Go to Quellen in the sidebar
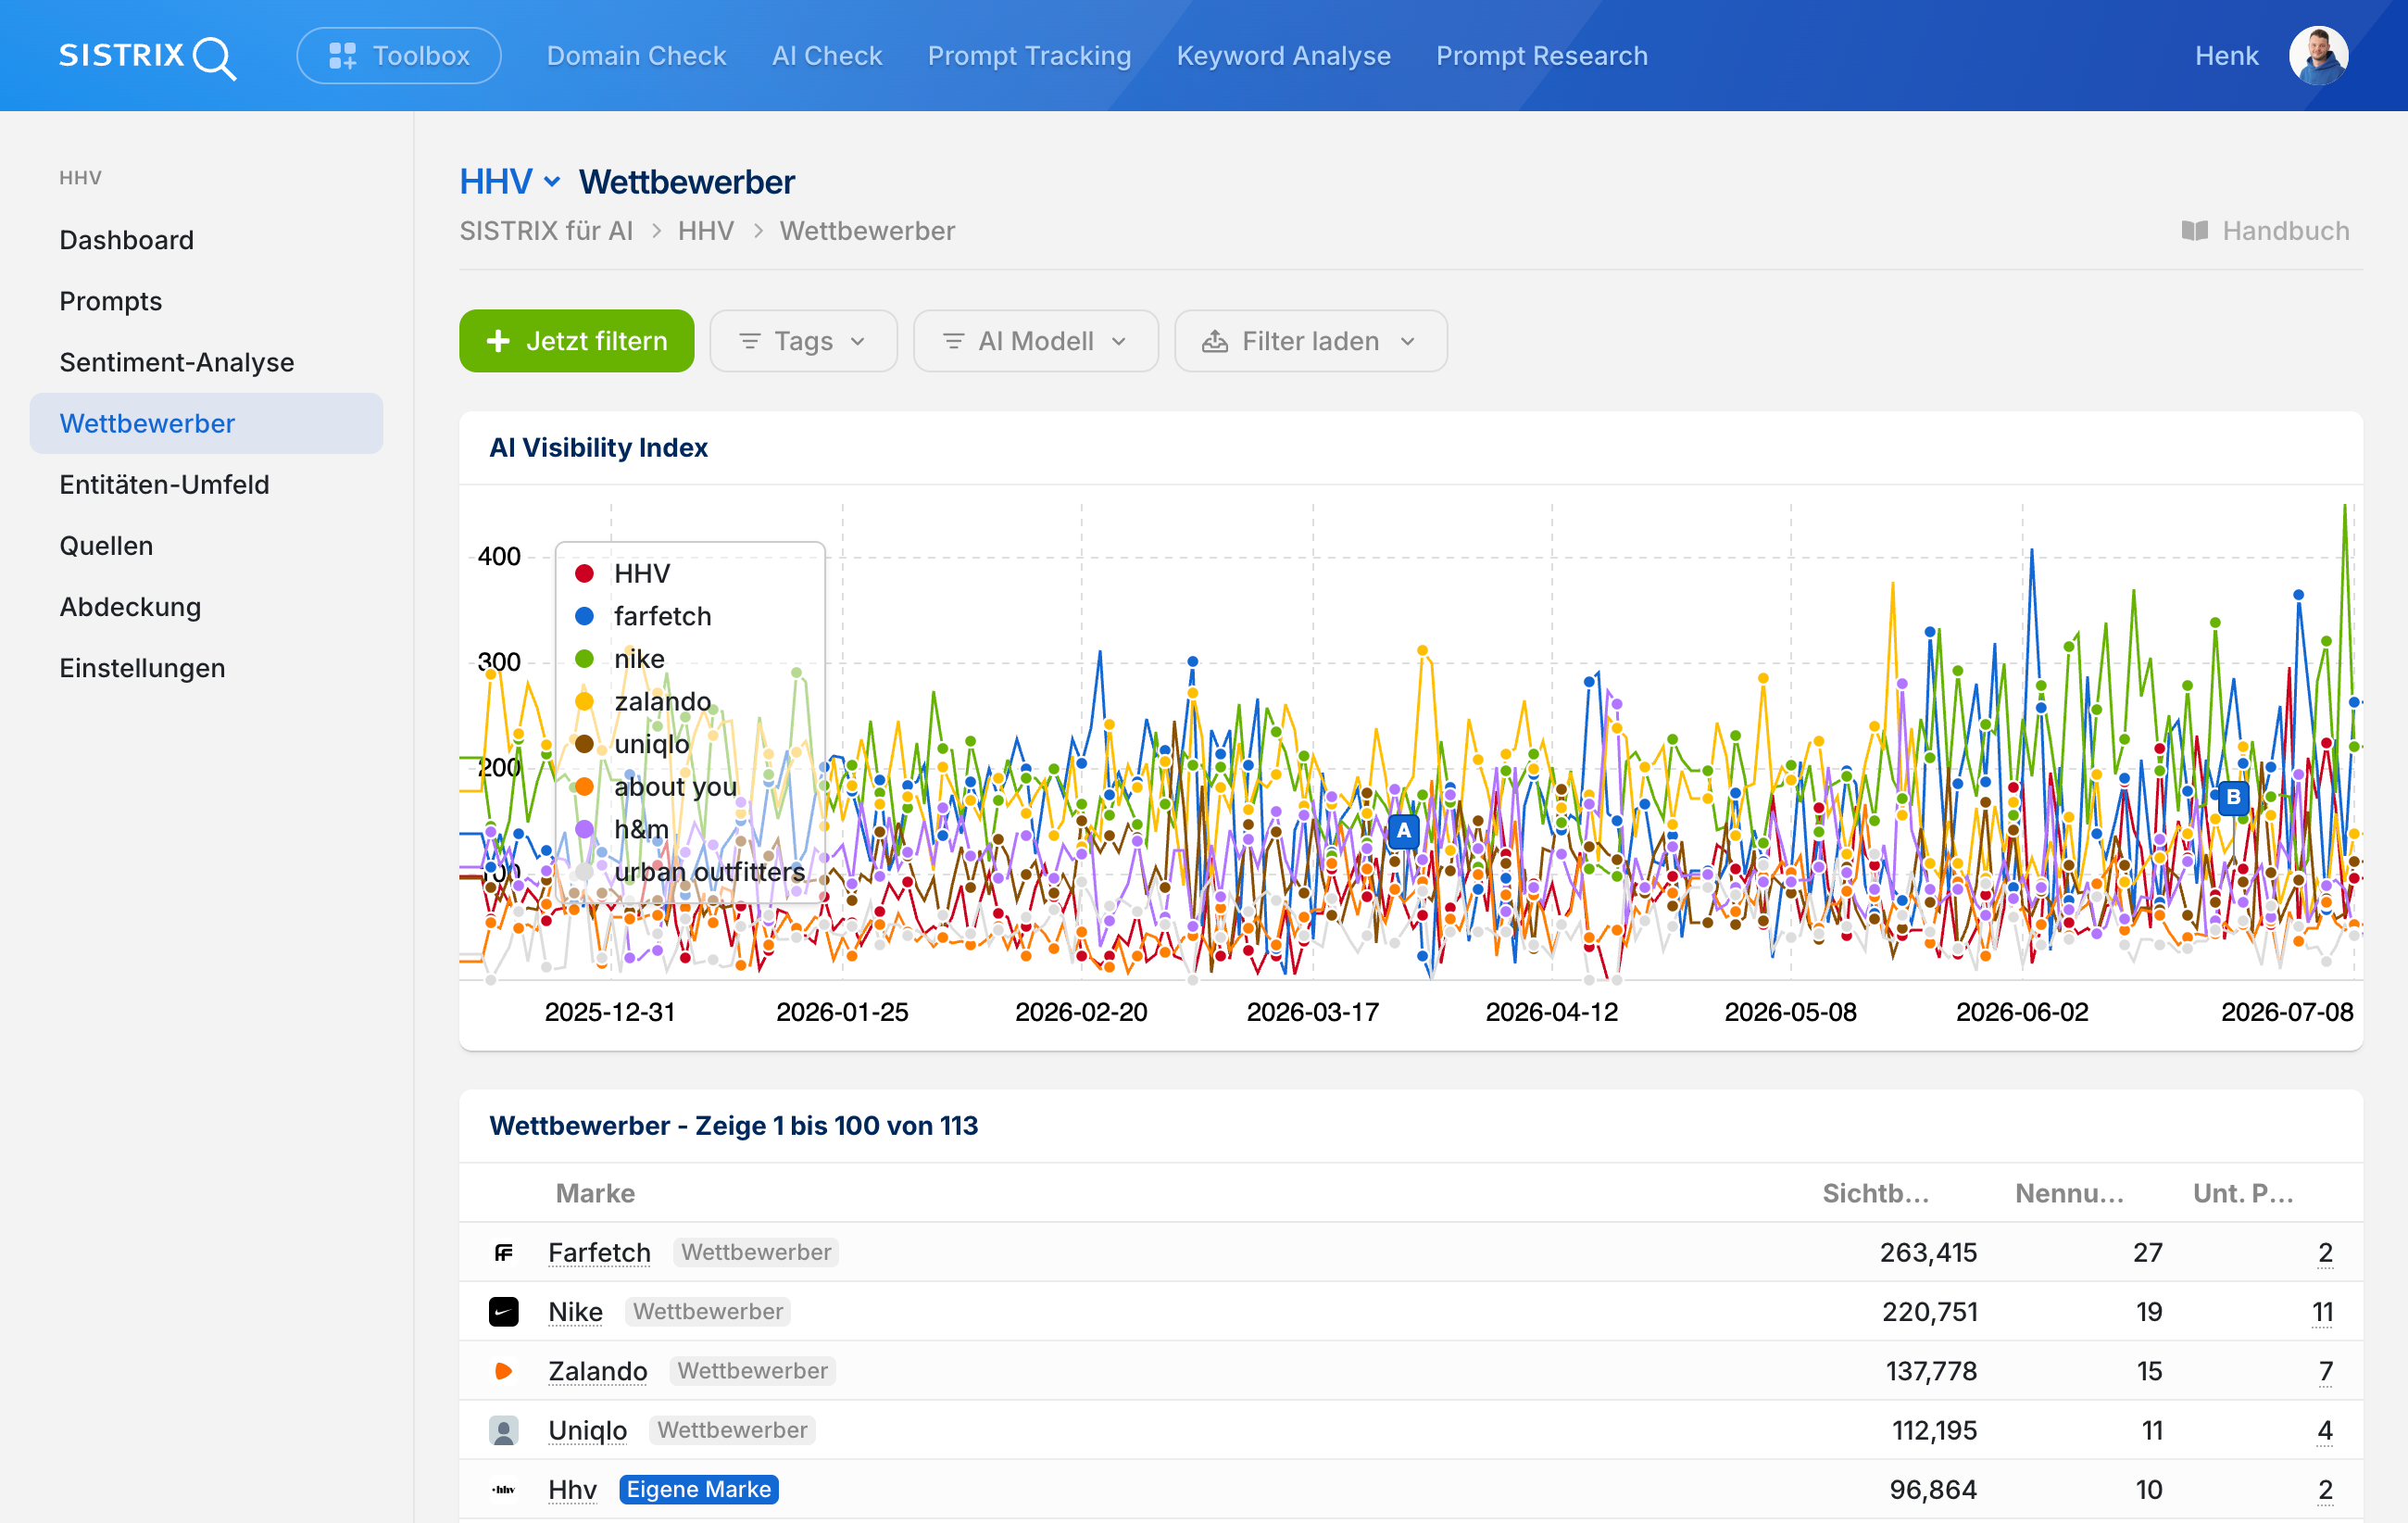This screenshot has height=1523, width=2408. [106, 545]
